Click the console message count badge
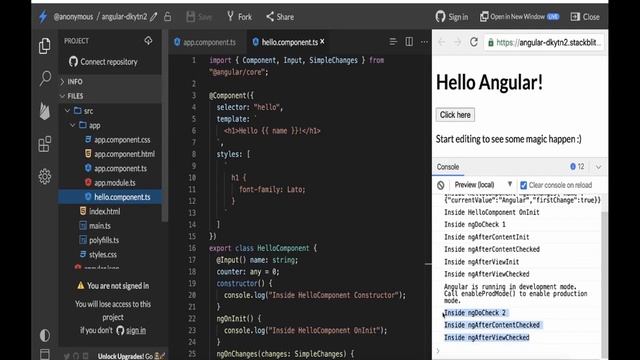The image size is (640, 360). (x=577, y=167)
